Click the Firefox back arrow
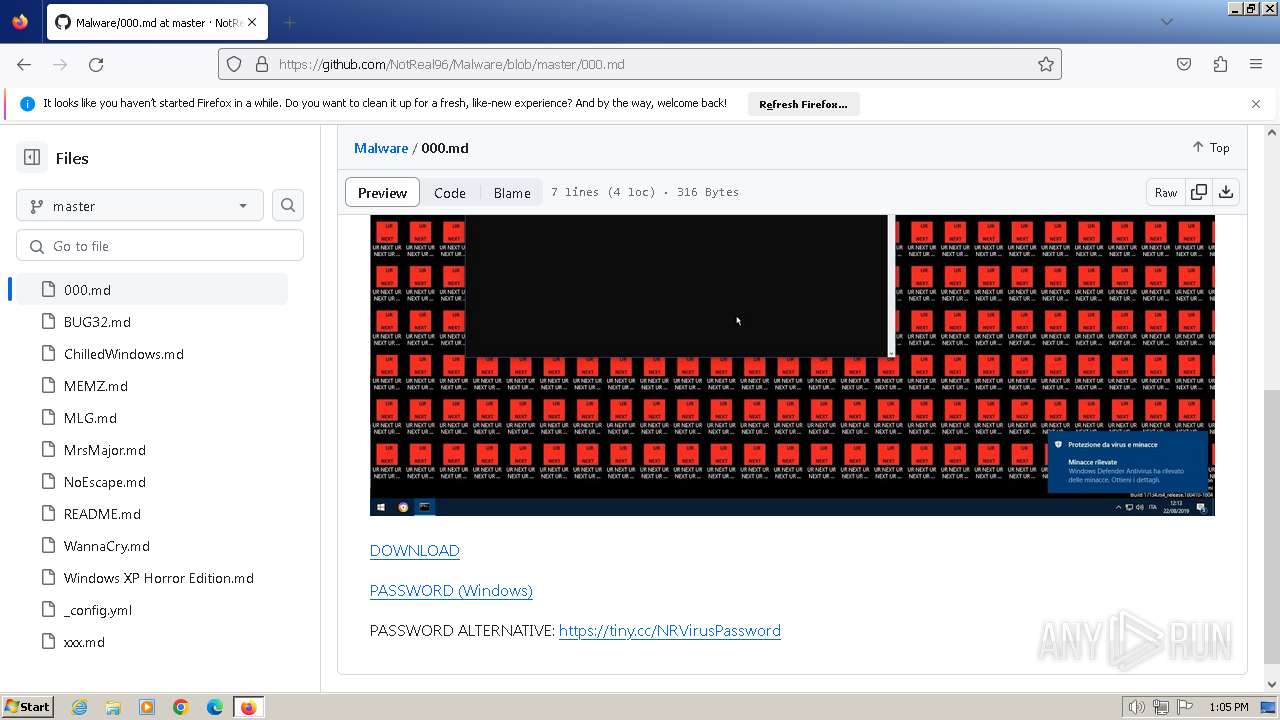The image size is (1280, 720). (x=24, y=64)
